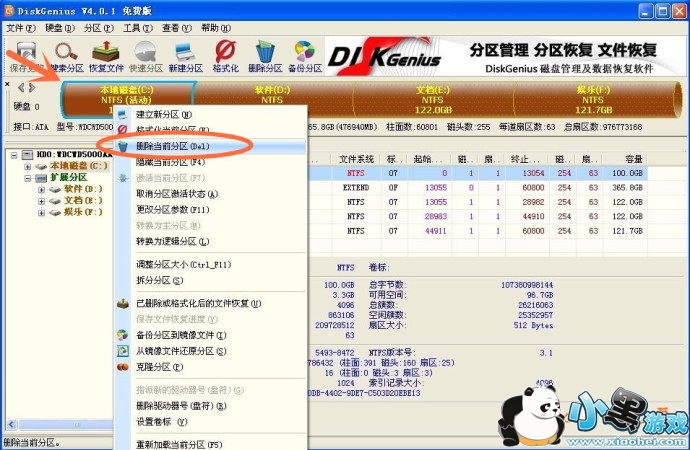Viewport: 690px width, 450px height.
Task: Choose 重新加载当前分区(F5)
Action: tap(179, 444)
